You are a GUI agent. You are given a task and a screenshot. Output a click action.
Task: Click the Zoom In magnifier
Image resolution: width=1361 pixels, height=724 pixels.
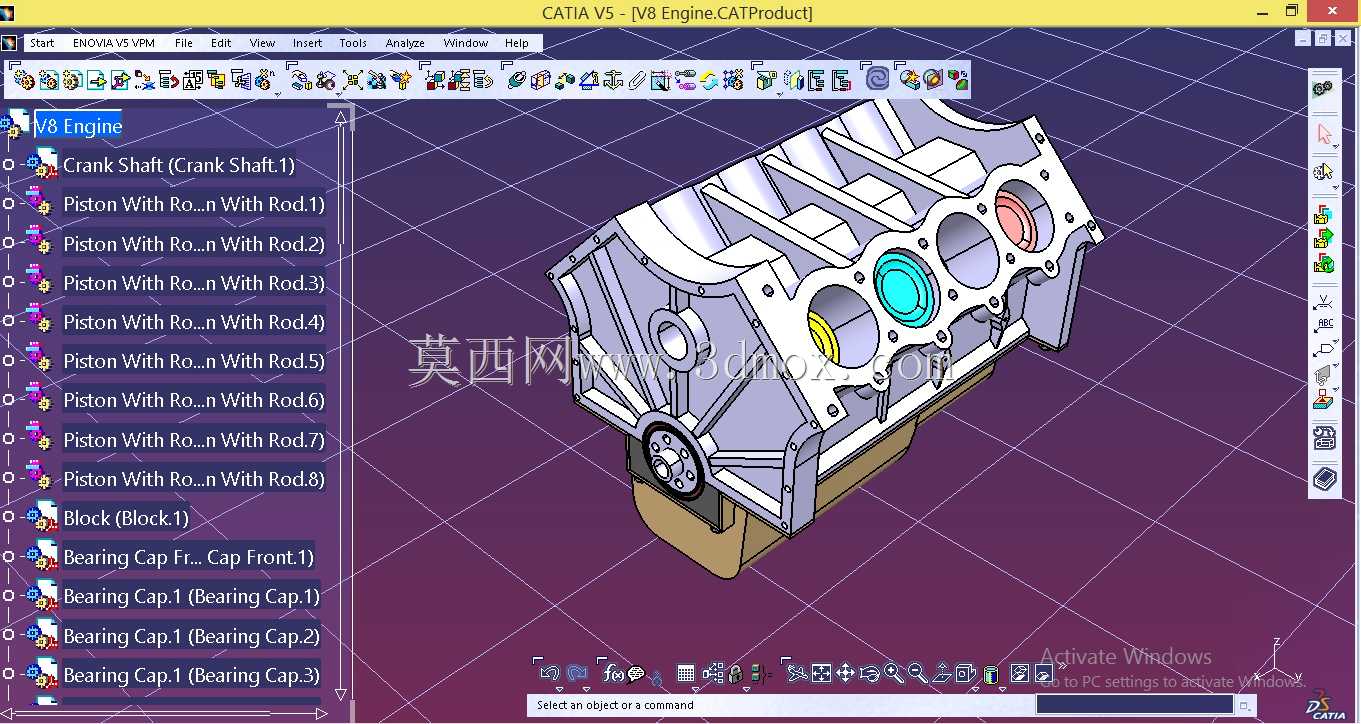coord(893,673)
